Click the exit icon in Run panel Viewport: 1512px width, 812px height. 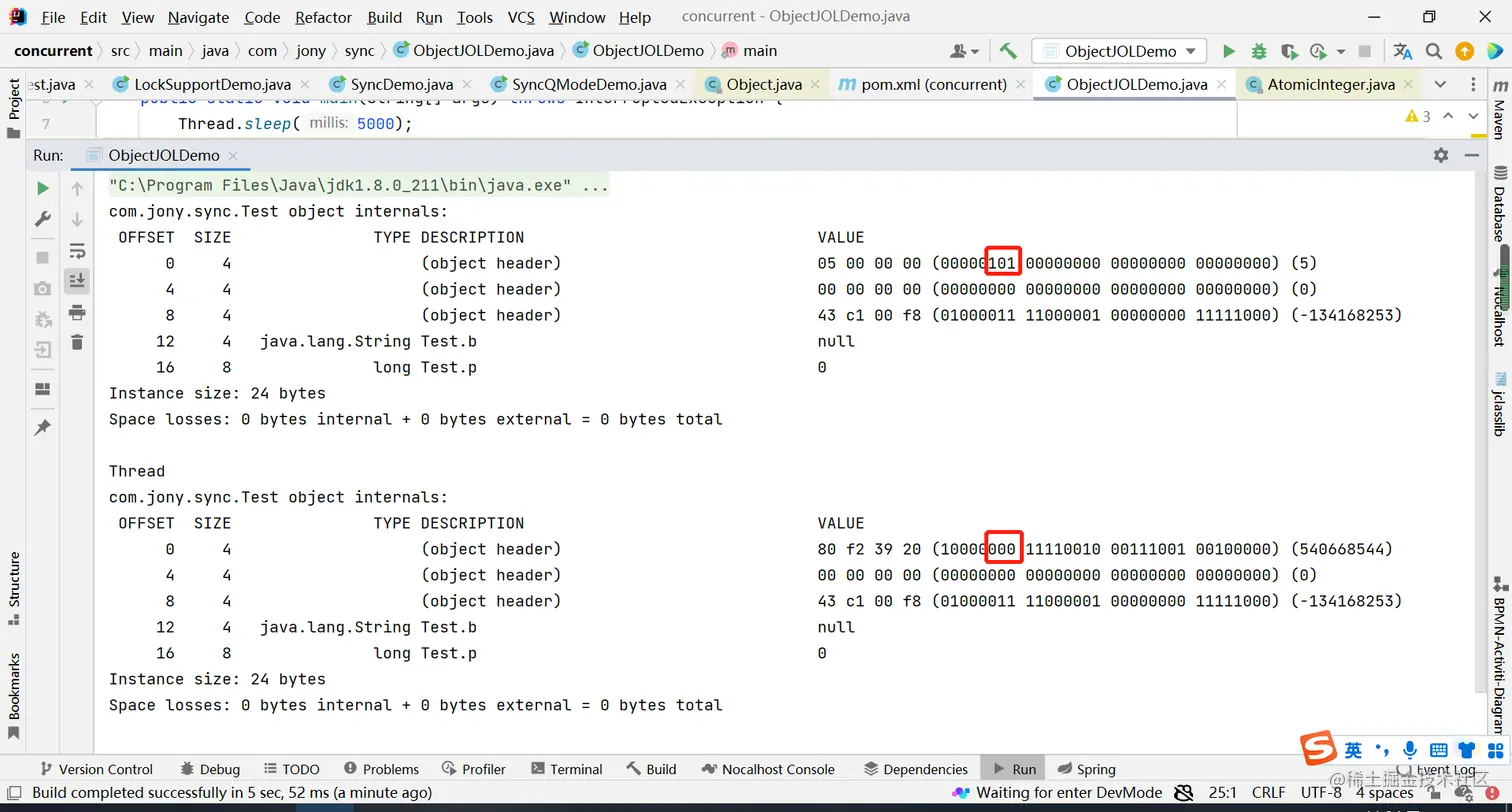pyautogui.click(x=42, y=350)
